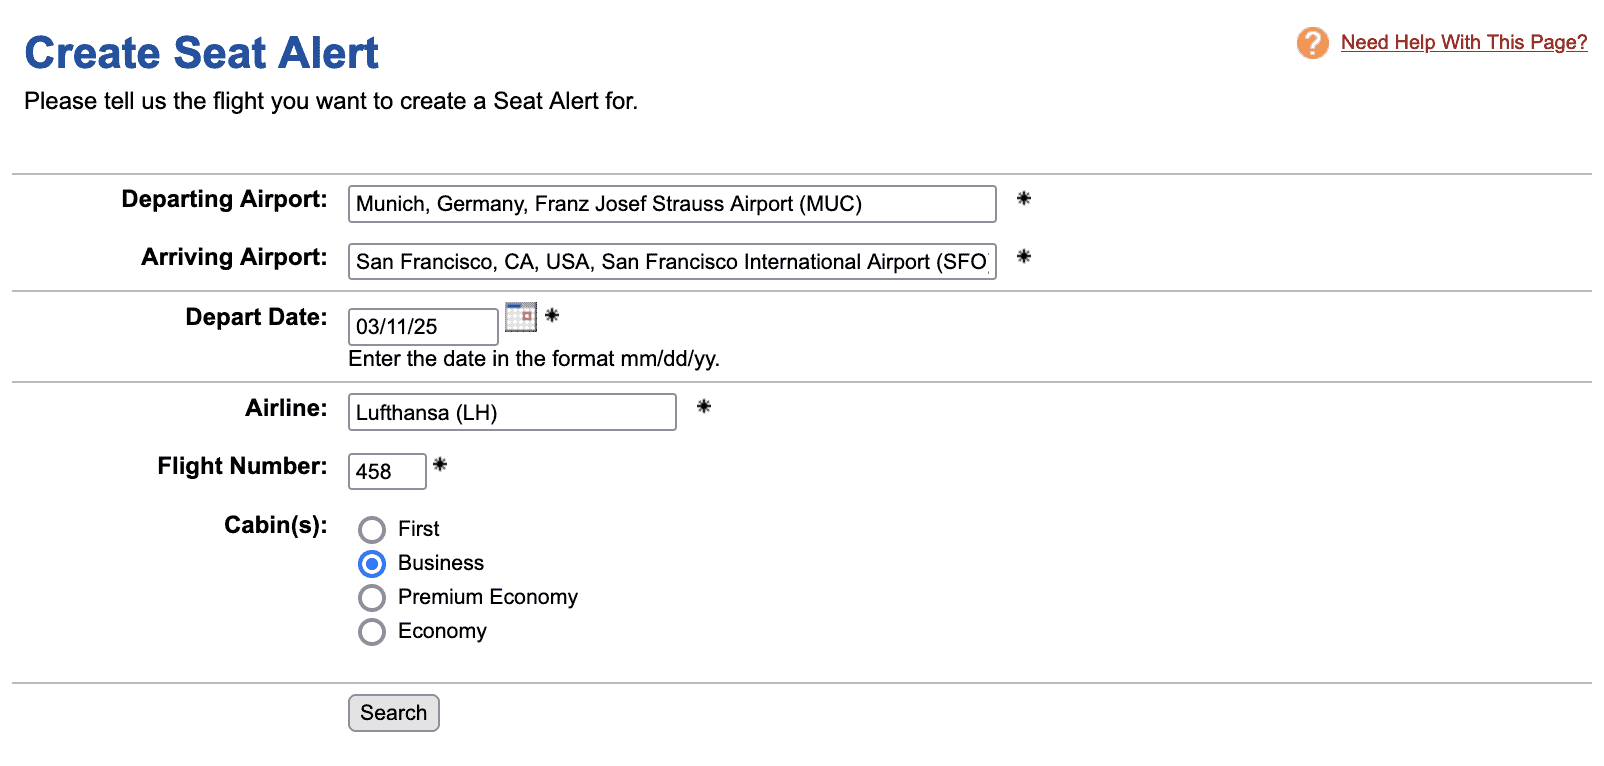Open the calendar date picker icon
Screen dimensions: 1604x766
pyautogui.click(x=520, y=317)
